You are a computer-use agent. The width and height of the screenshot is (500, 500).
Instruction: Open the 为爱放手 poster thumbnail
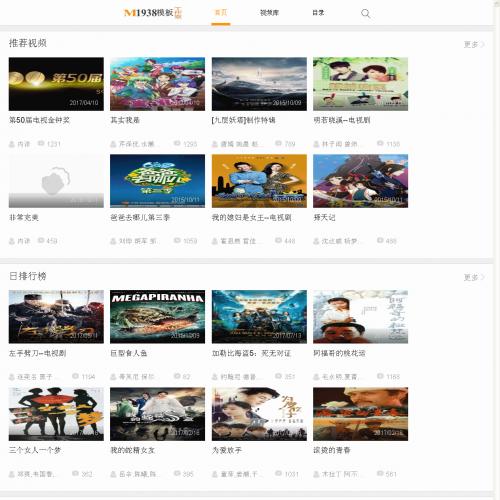click(x=259, y=414)
